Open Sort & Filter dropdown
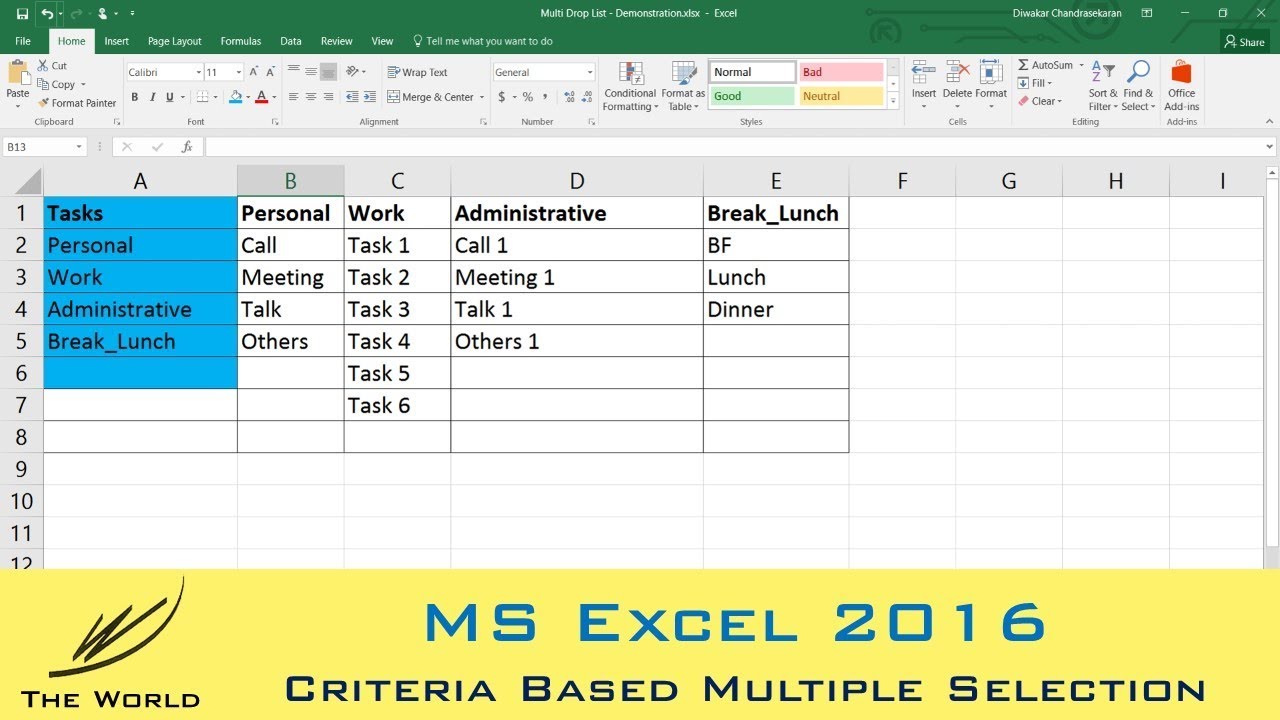 click(1103, 87)
